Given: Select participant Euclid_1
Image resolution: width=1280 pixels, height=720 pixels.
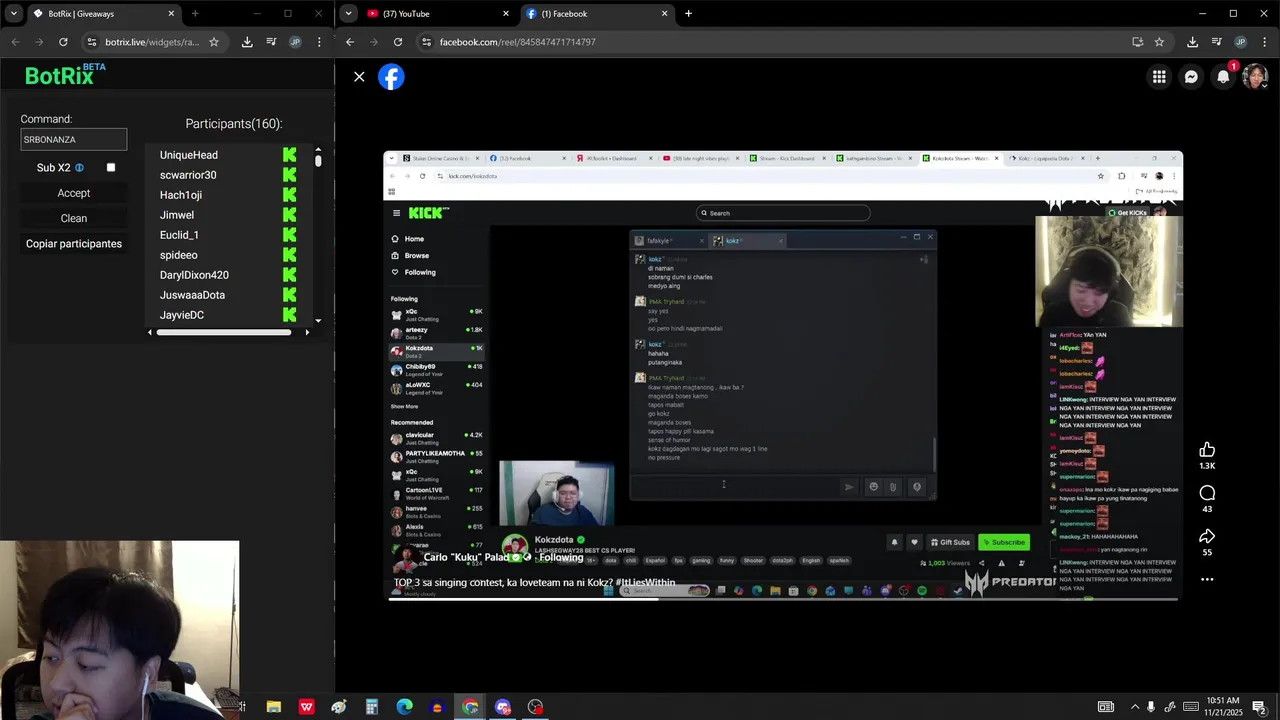Looking at the screenshot, I should pos(179,235).
